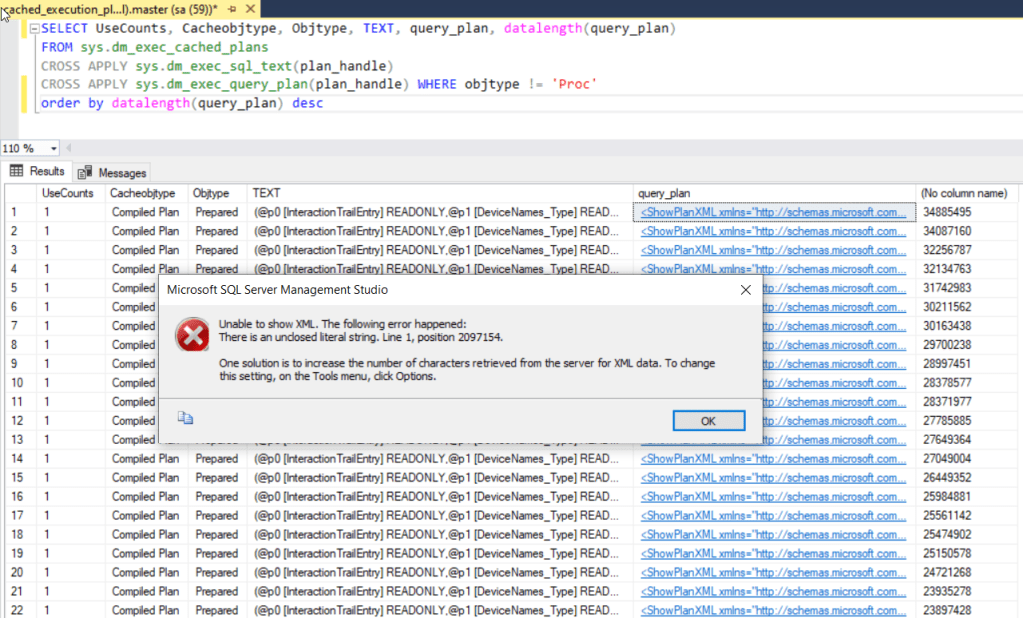Click the red error icon in dialog

190,336
